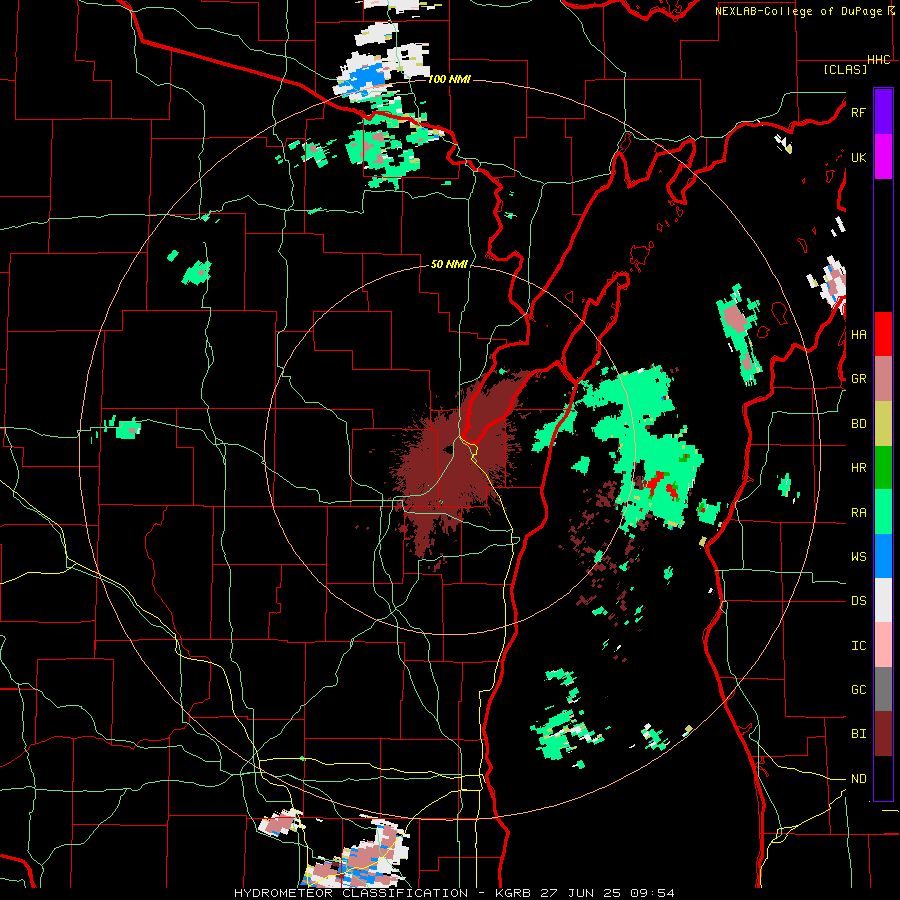Select the pinkish GR legend color swatch
The image size is (900, 900).
point(883,378)
